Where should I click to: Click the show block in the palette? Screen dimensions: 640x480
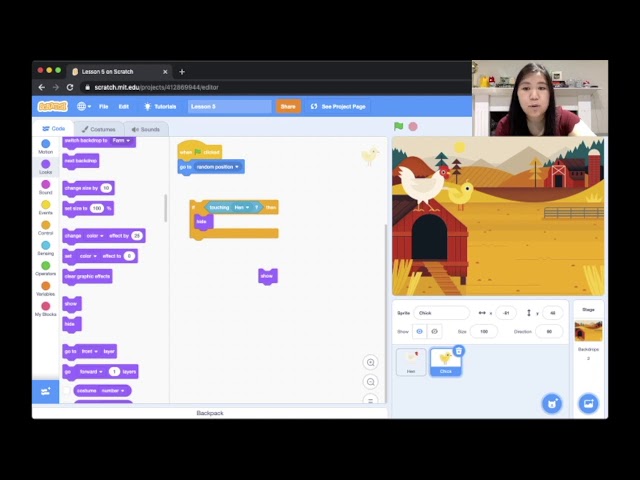[x=72, y=304]
